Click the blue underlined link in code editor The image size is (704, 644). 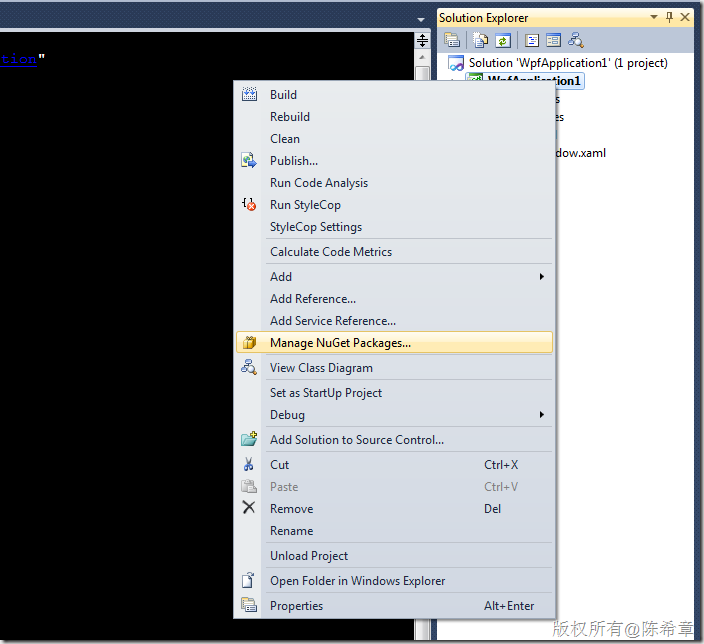pos(18,59)
